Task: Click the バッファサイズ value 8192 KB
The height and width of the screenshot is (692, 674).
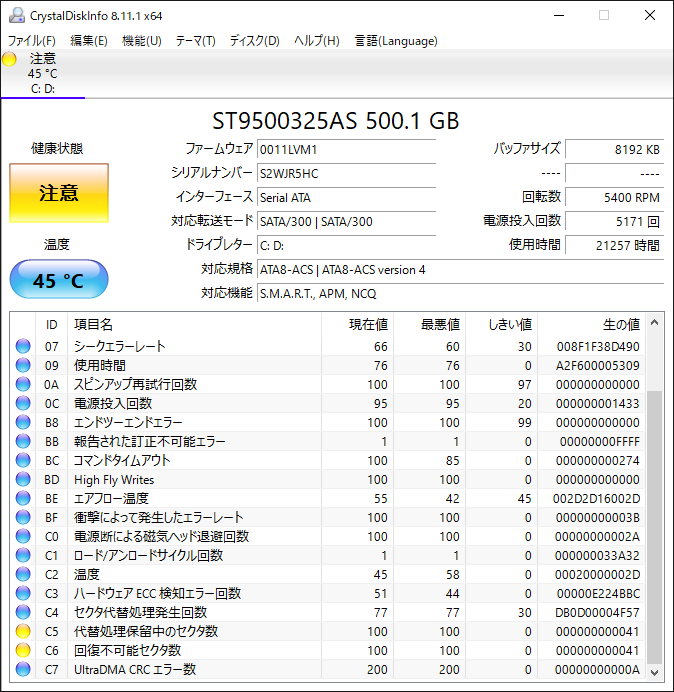Action: (x=614, y=149)
